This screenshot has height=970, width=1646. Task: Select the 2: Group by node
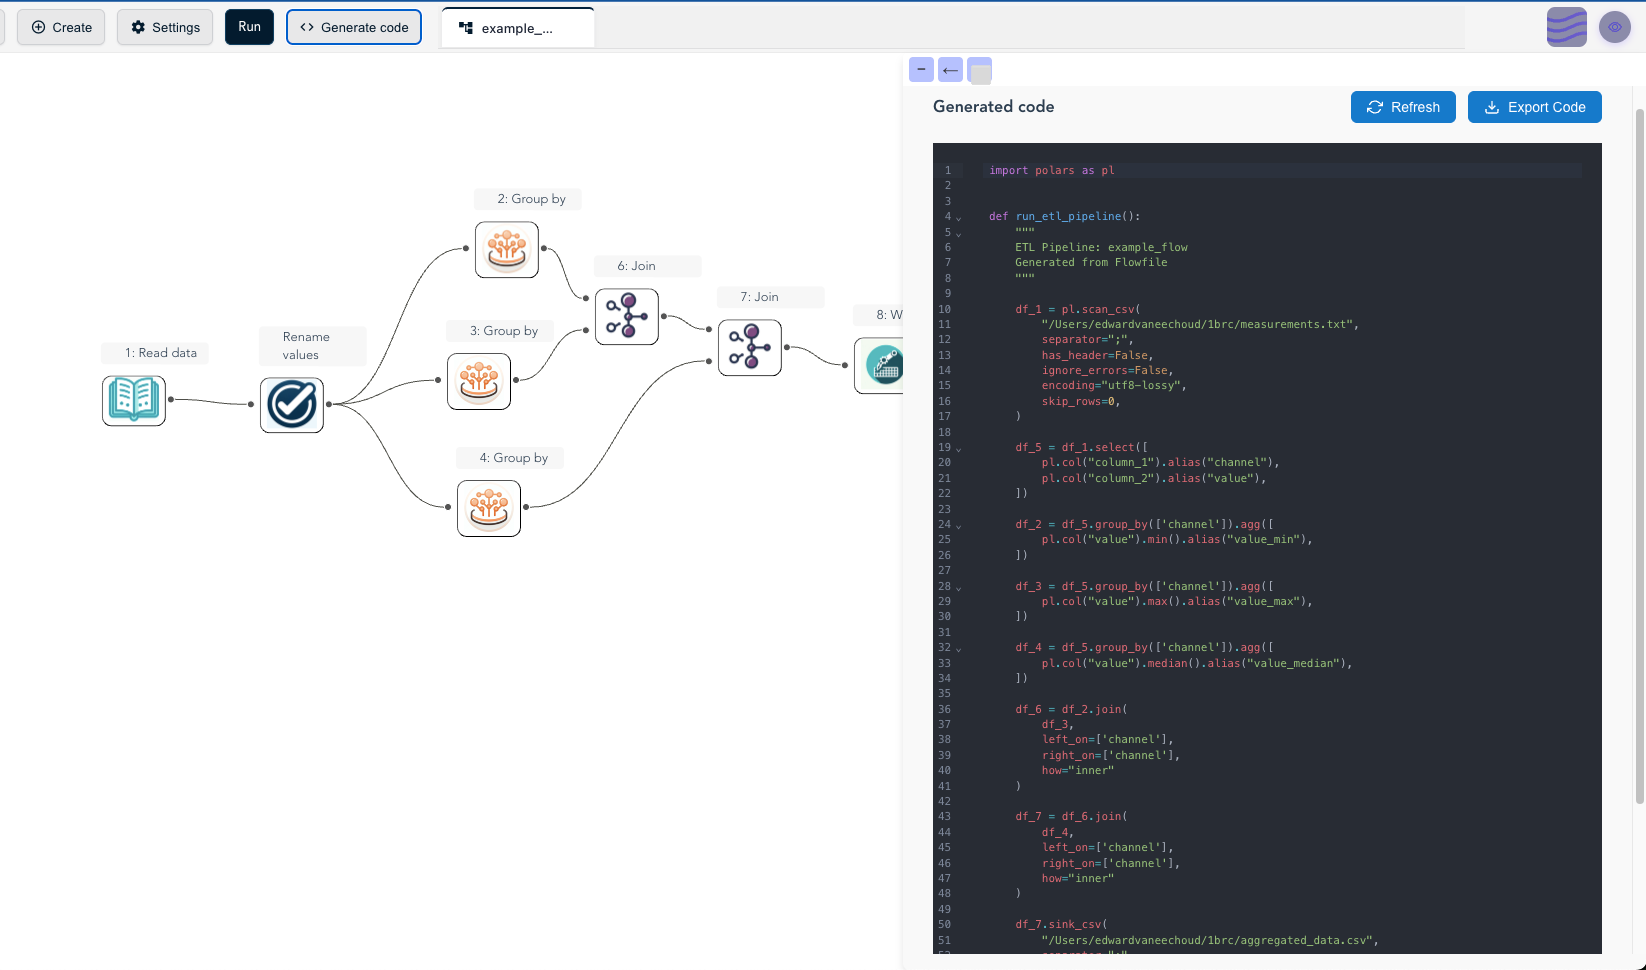click(506, 250)
